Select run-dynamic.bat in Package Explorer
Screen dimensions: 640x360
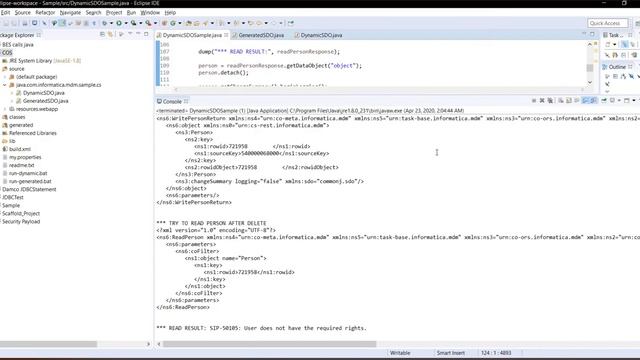(x=28, y=173)
